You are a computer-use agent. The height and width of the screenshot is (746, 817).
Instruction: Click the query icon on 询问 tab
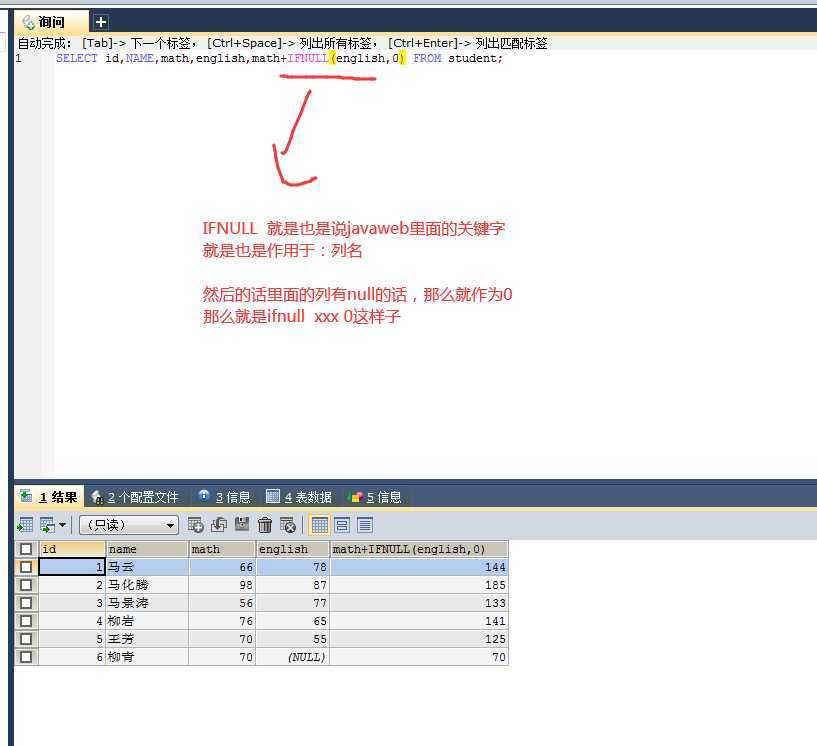pos(28,22)
